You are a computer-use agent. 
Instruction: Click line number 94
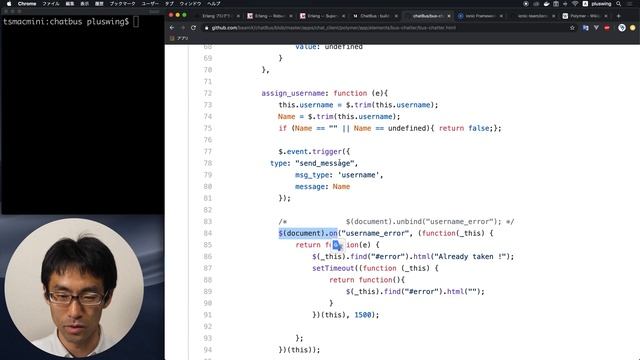[208, 350]
